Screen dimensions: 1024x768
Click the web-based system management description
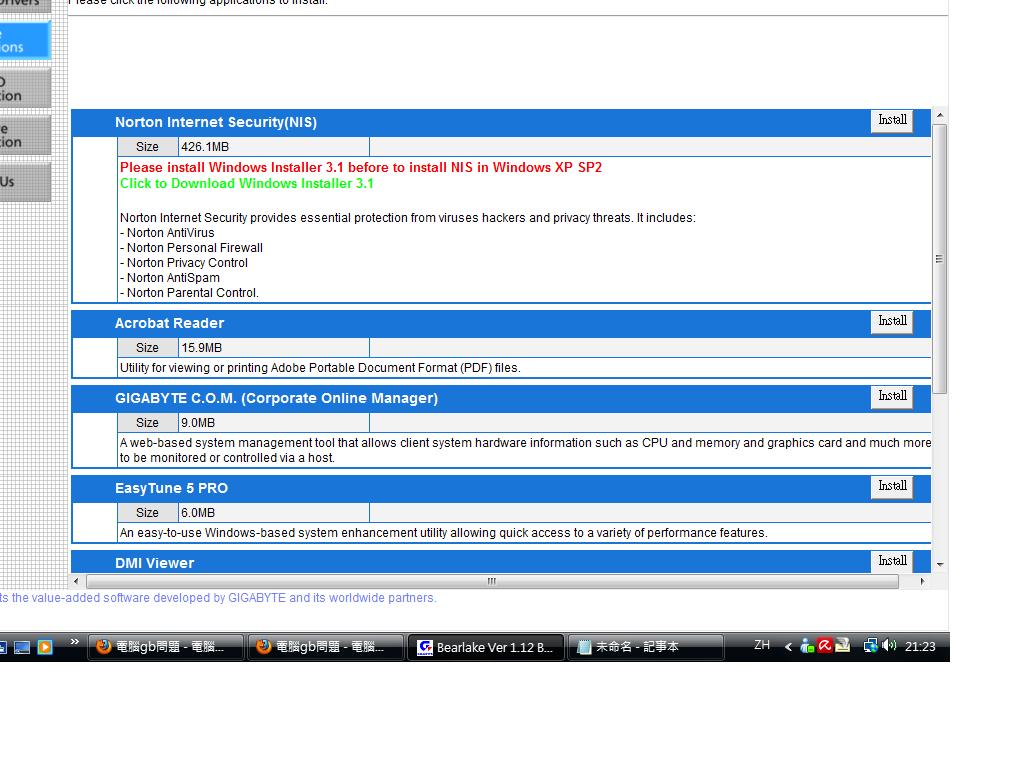click(x=525, y=451)
